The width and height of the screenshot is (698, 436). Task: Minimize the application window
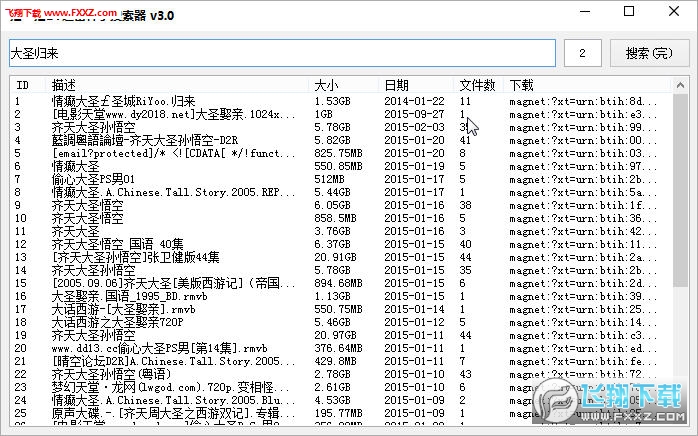(x=582, y=12)
